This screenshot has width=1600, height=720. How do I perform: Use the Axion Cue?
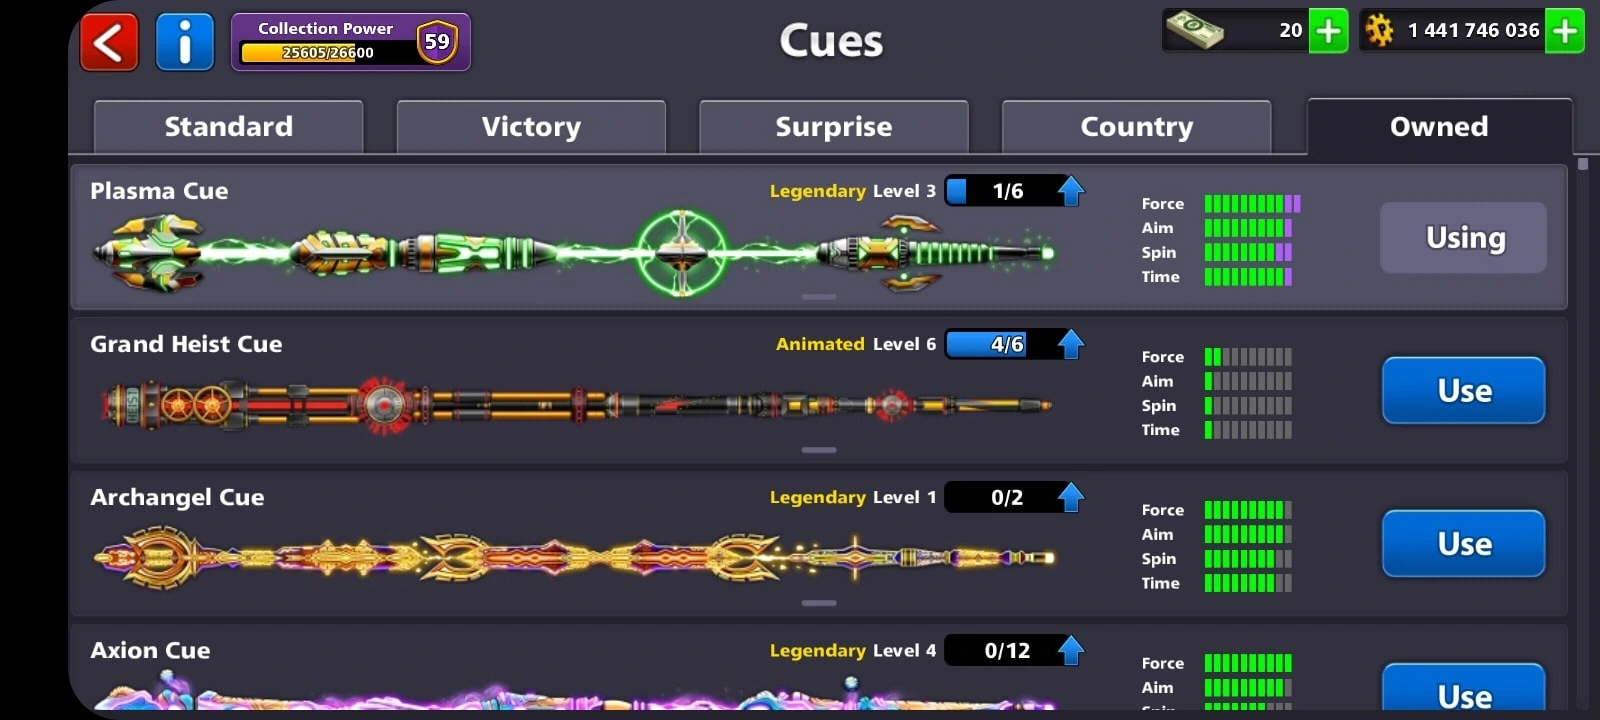[1464, 690]
